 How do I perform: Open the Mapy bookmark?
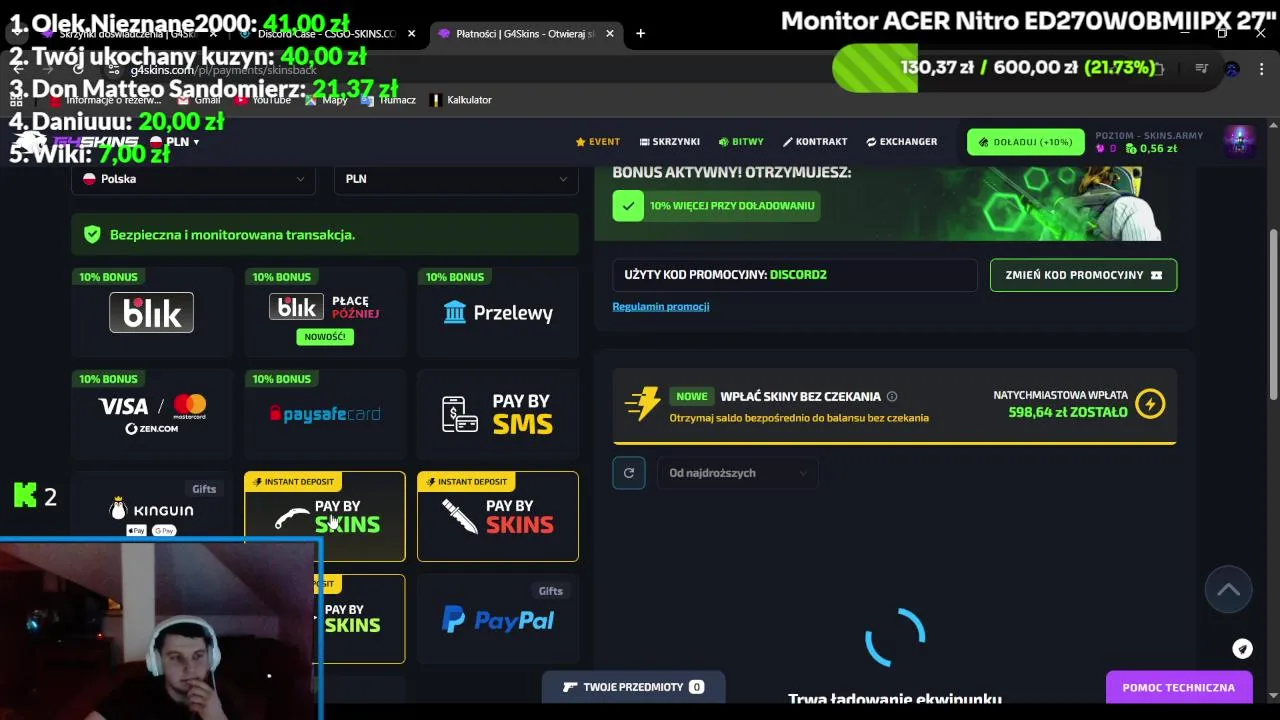click(327, 100)
